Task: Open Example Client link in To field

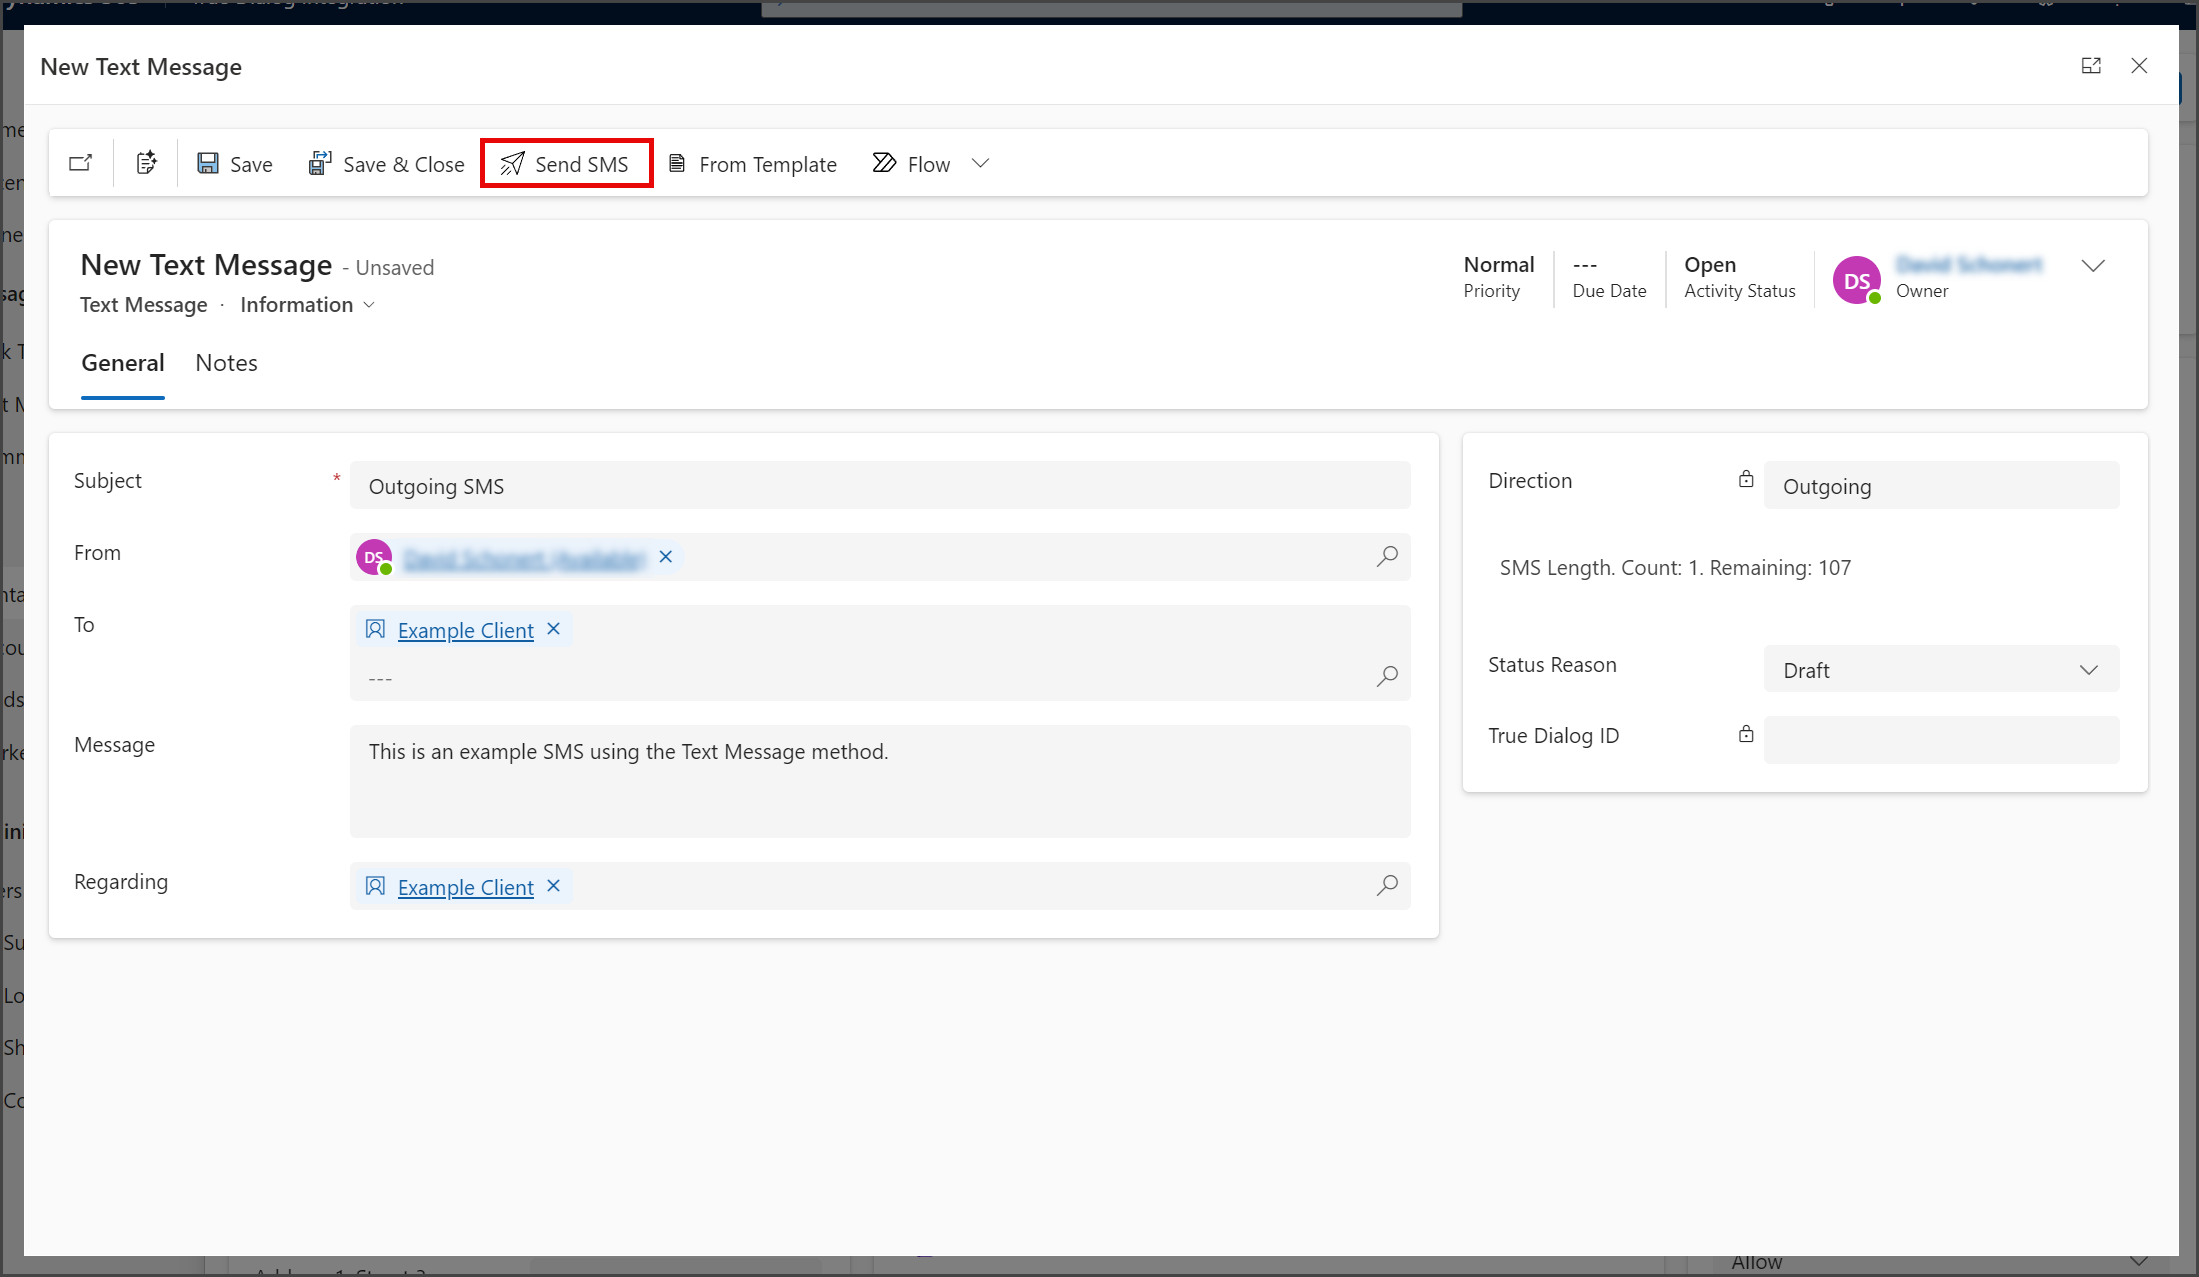Action: tap(466, 630)
